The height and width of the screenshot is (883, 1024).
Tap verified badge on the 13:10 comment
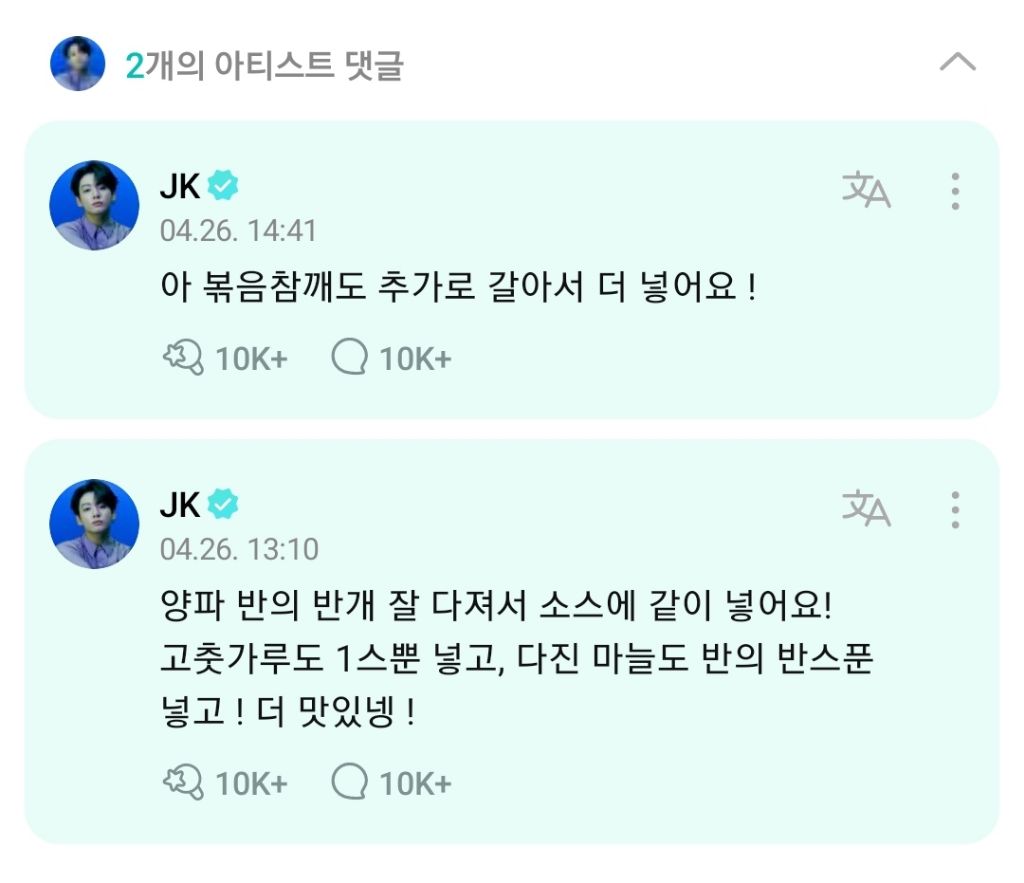coord(223,504)
